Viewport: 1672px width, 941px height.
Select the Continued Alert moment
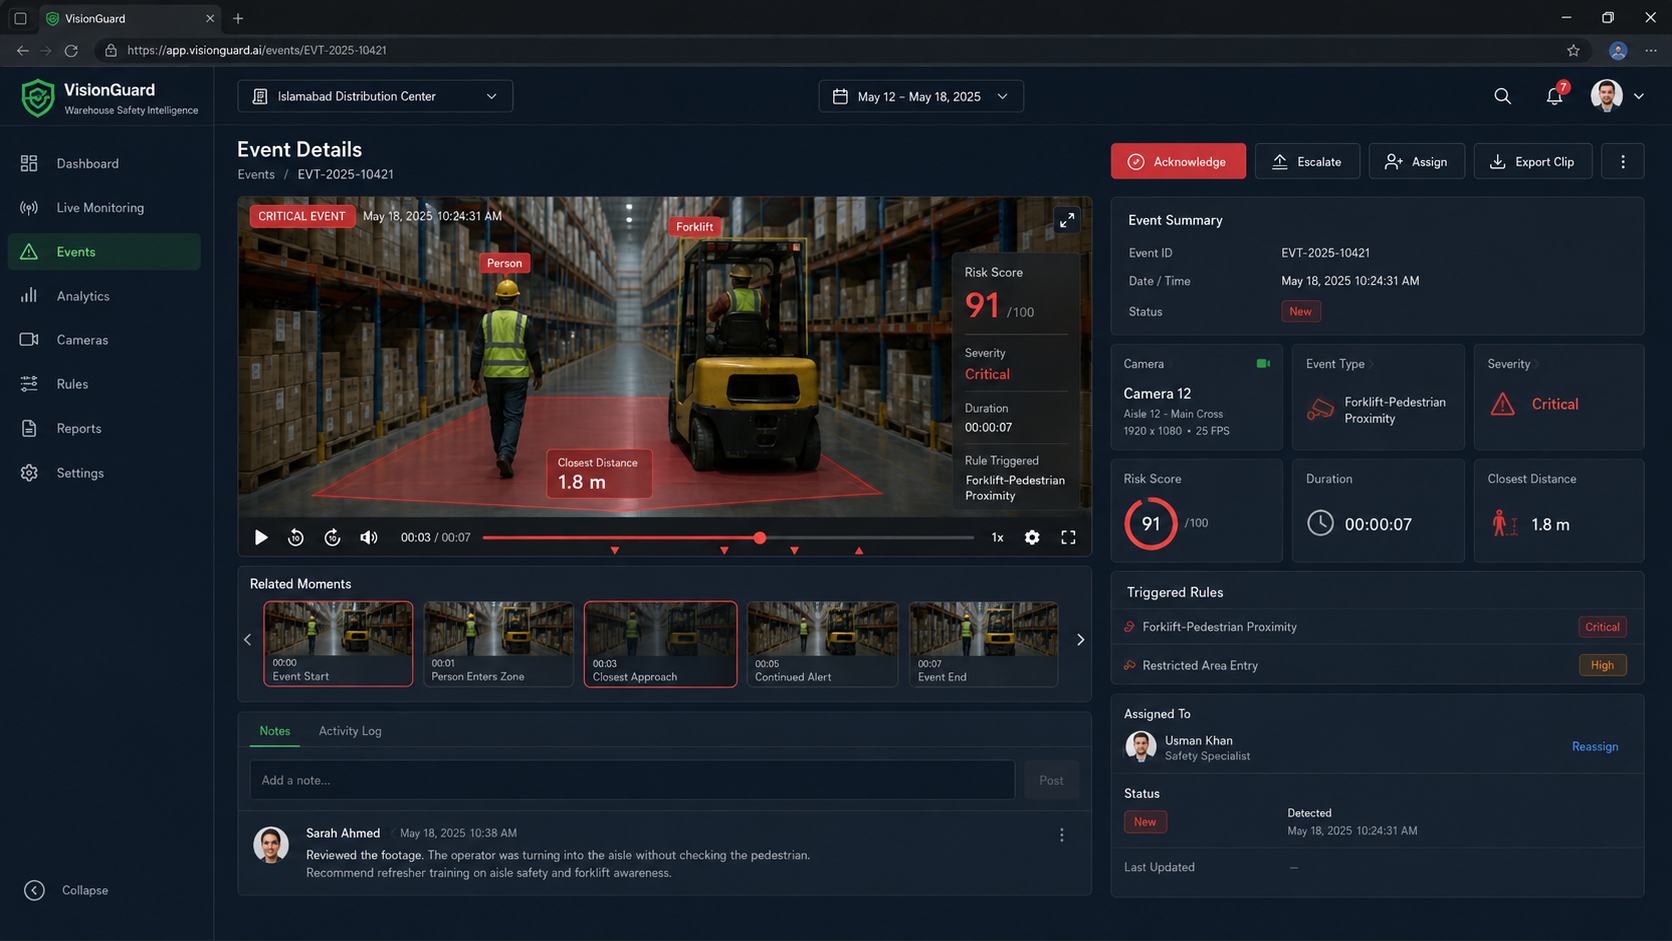click(x=822, y=644)
